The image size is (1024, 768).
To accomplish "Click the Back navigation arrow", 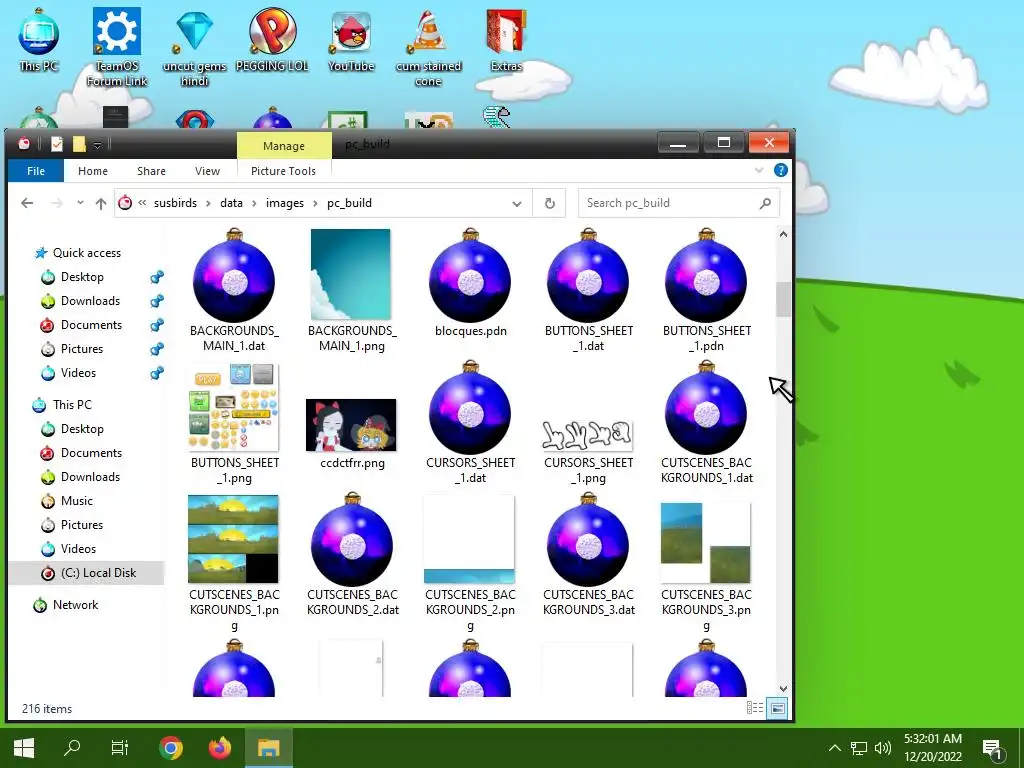I will [x=27, y=203].
